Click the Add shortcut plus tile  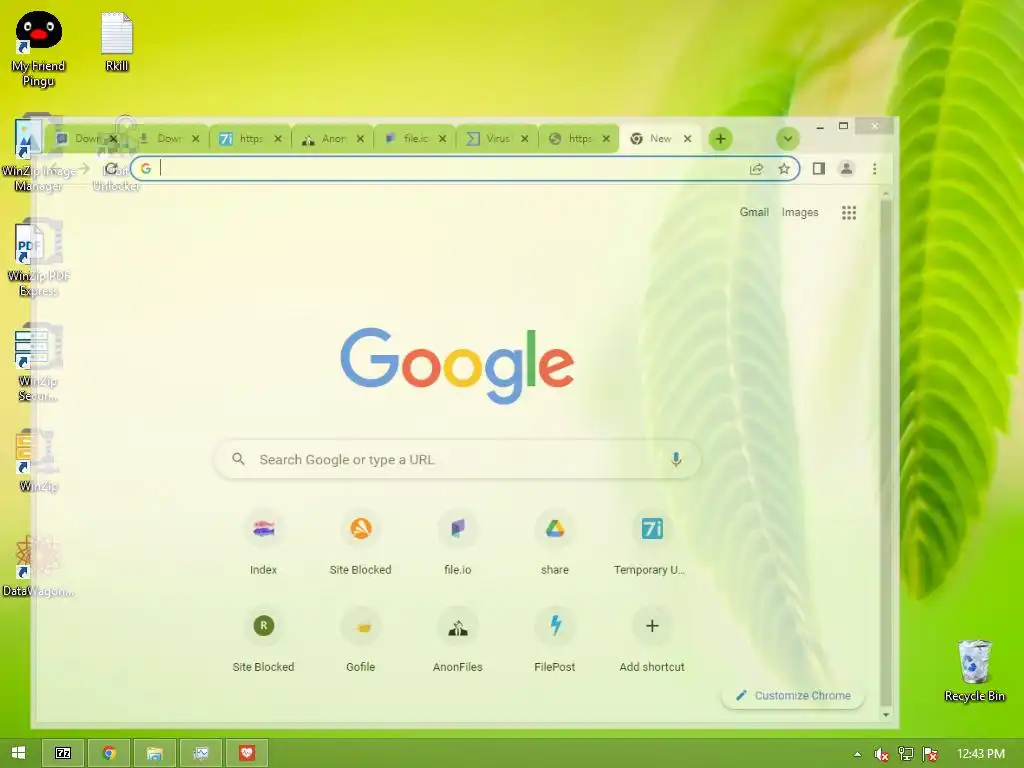click(652, 640)
